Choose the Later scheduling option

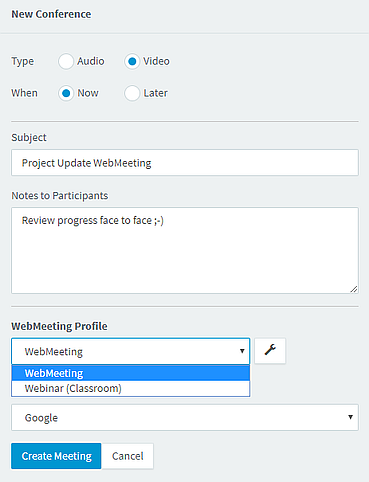(132, 93)
